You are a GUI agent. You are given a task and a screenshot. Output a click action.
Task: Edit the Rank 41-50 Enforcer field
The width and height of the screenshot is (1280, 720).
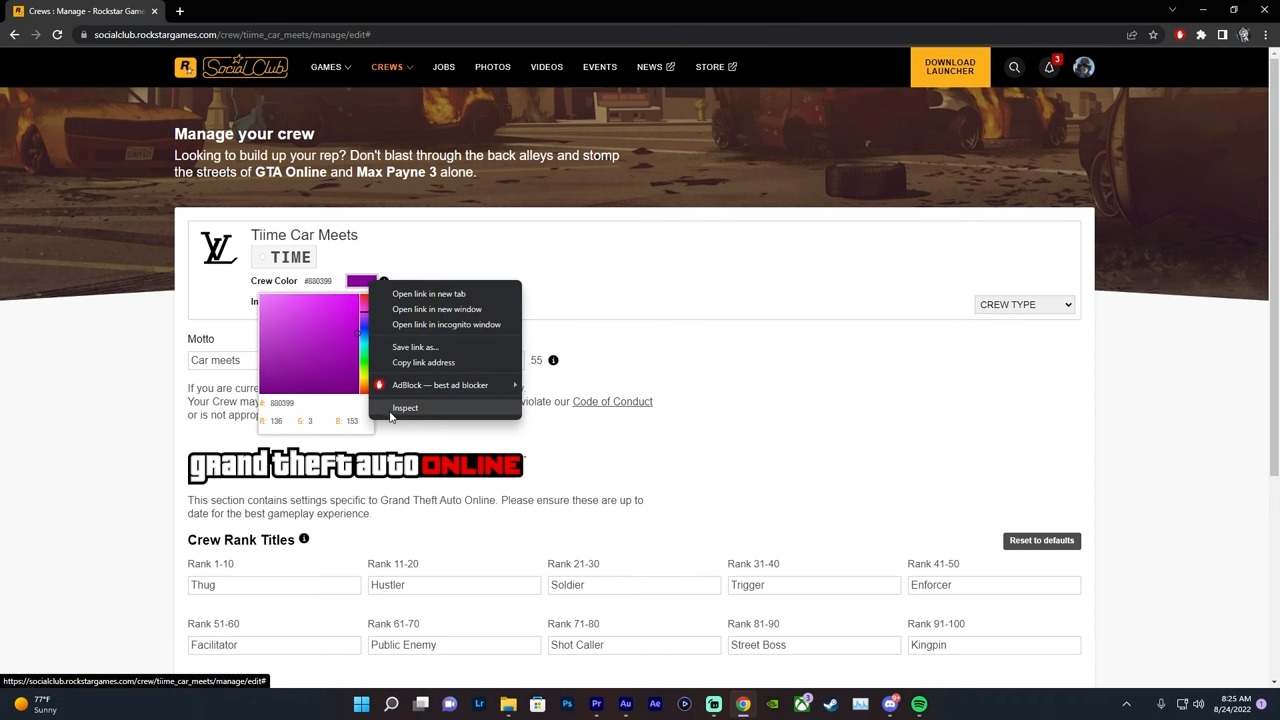tap(994, 585)
